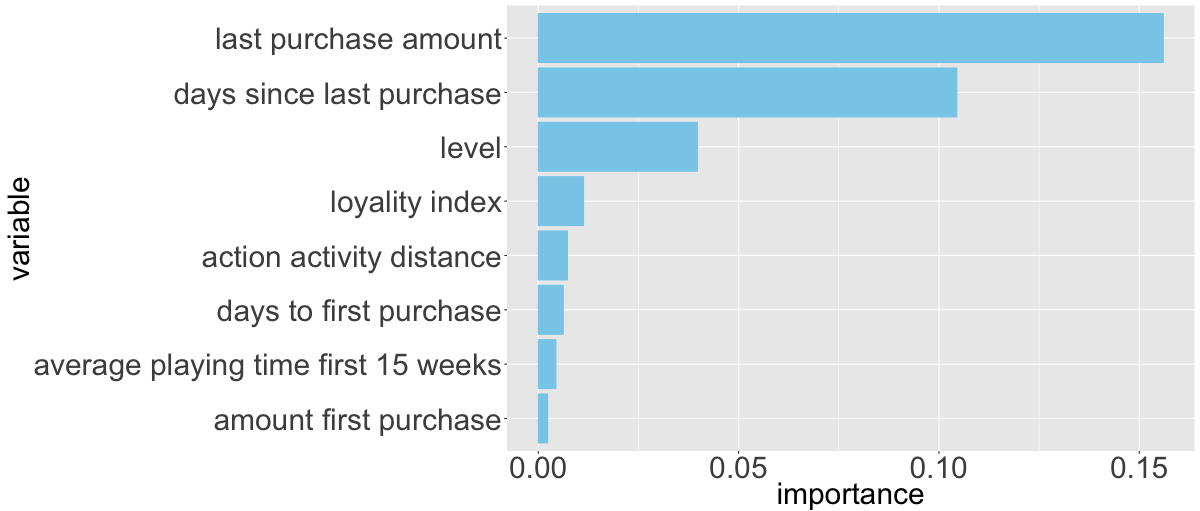The width and height of the screenshot is (1200, 511).
Task: Click the 'average playing time first 15 weeks' label
Action: [266, 365]
